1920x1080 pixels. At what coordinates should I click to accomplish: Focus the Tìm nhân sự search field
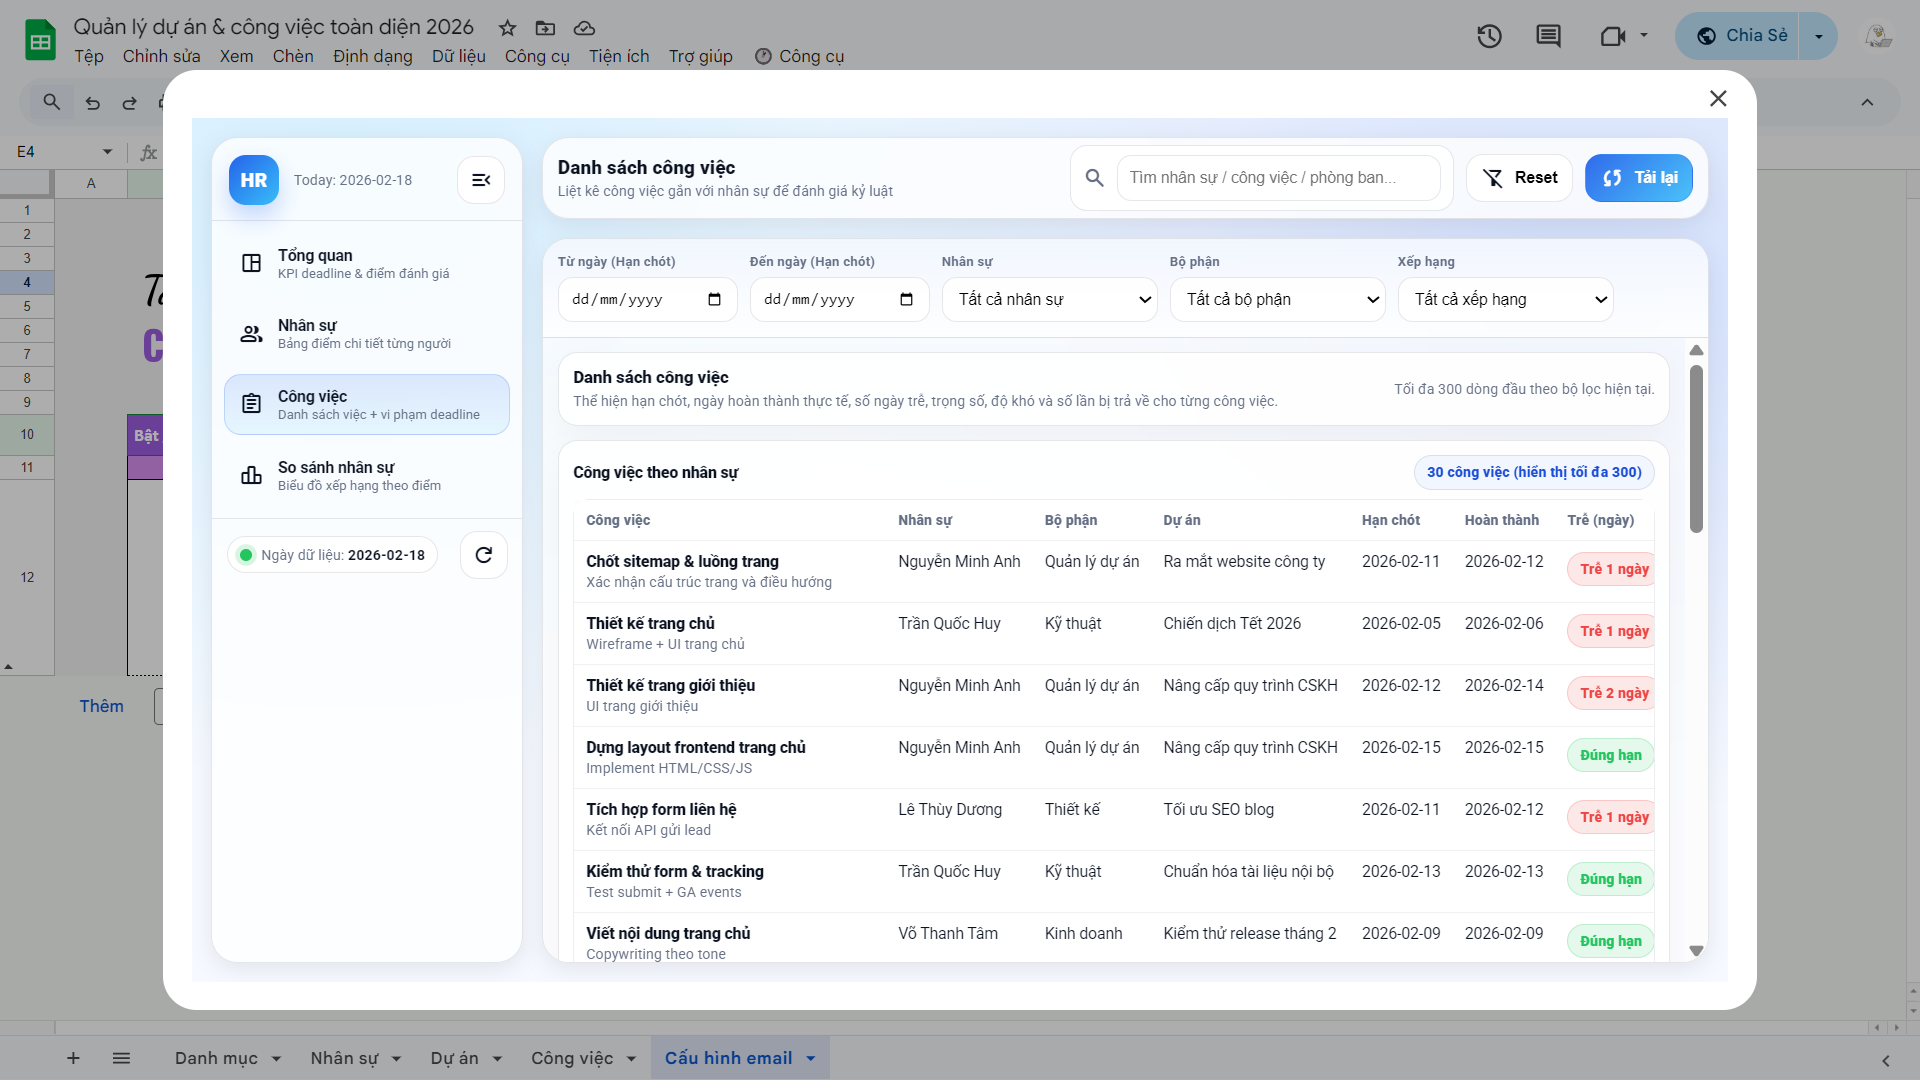pyautogui.click(x=1278, y=178)
